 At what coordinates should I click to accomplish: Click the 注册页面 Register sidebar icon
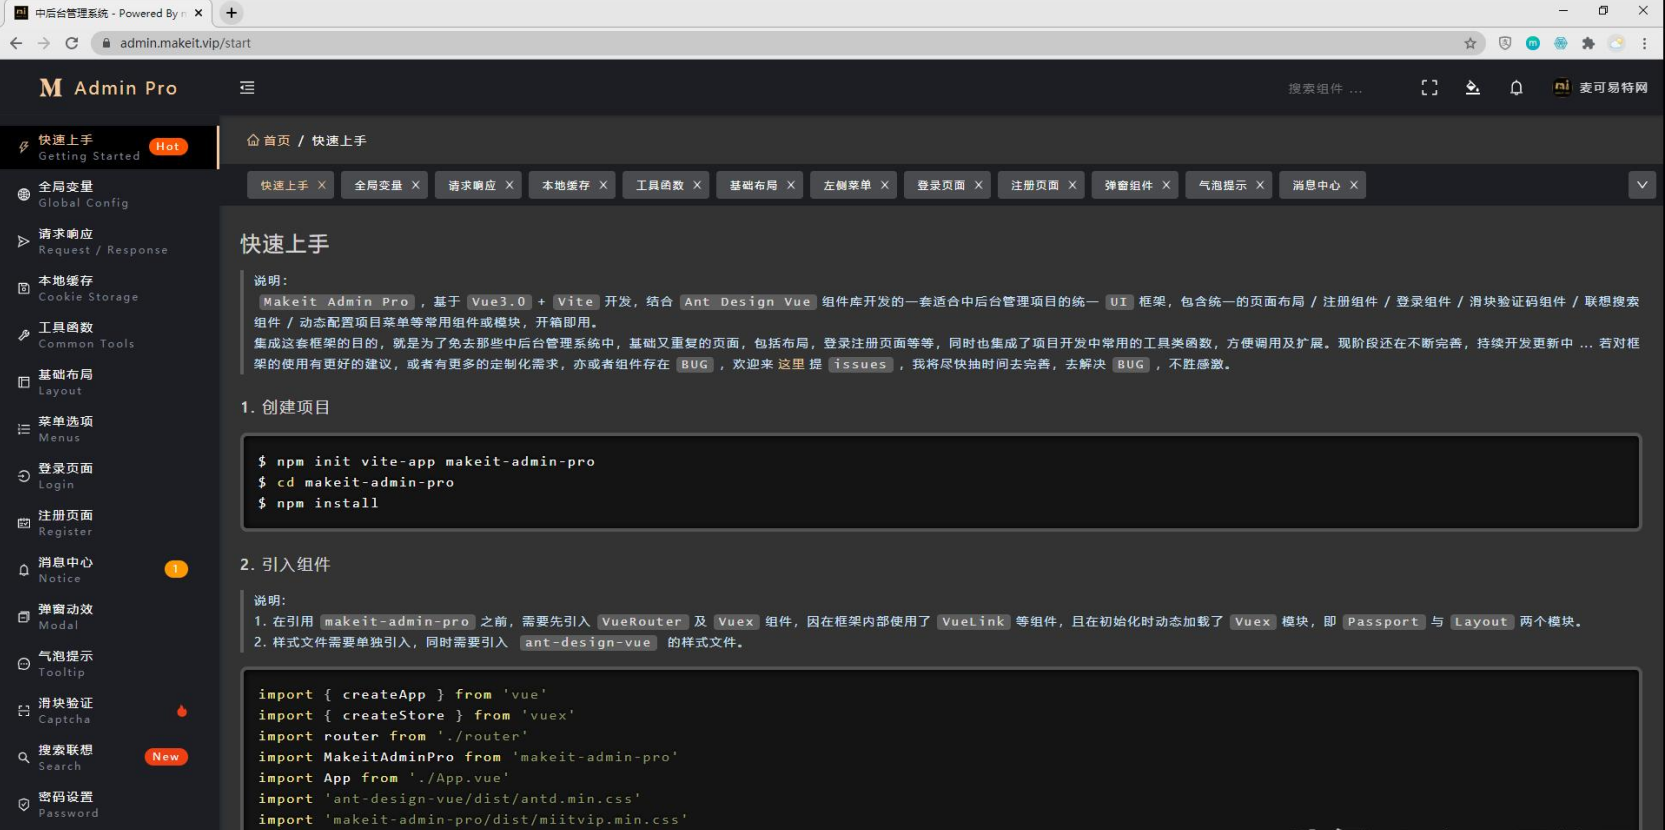click(x=24, y=523)
